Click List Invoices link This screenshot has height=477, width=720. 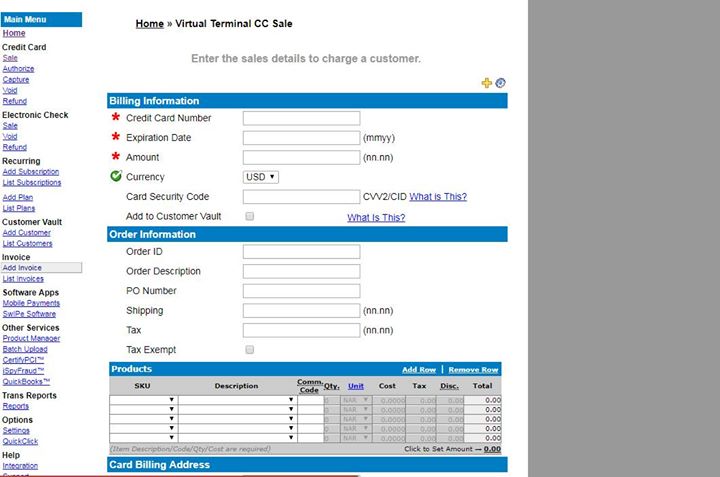coord(23,279)
